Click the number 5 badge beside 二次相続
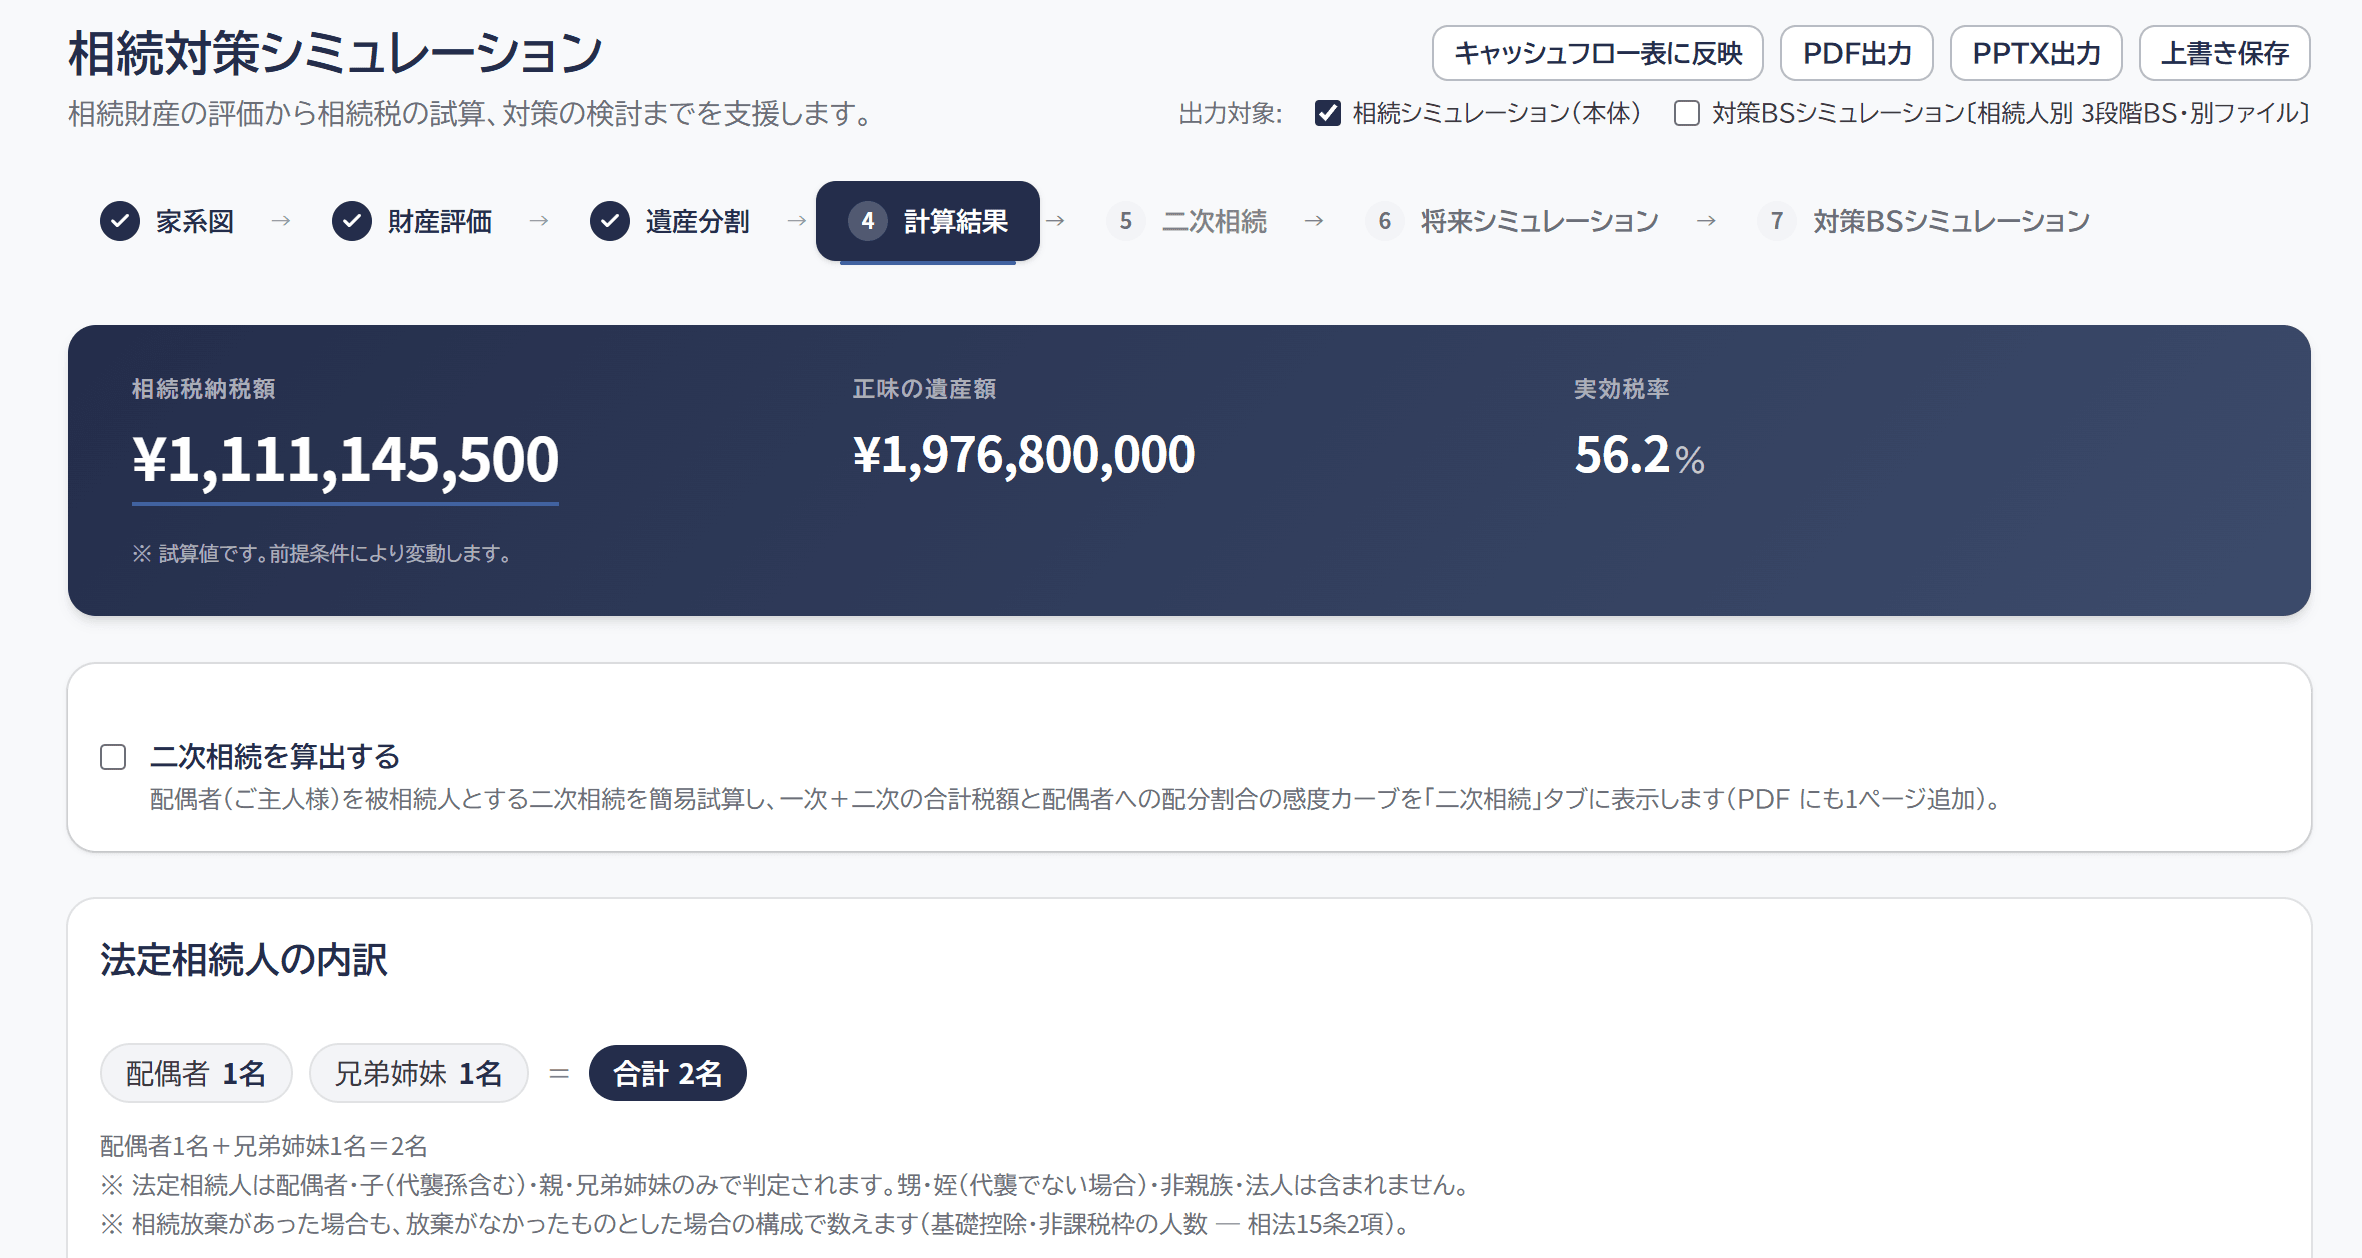This screenshot has height=1258, width=2362. (x=1126, y=221)
